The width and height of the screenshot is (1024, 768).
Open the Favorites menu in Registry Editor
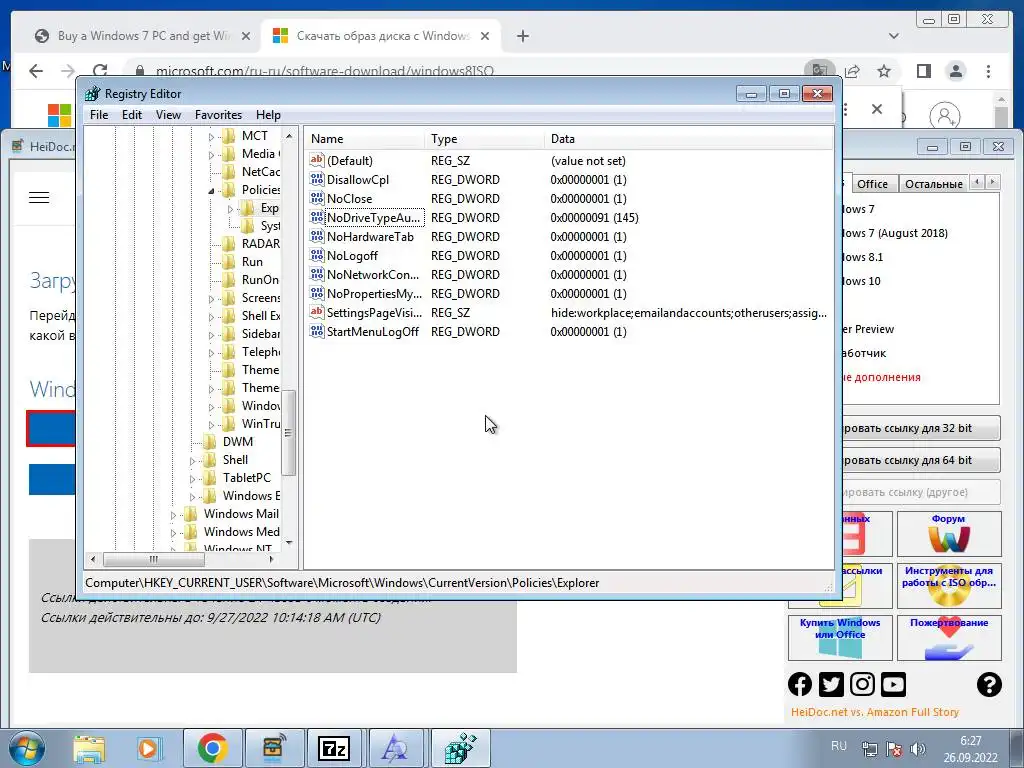[x=218, y=115]
